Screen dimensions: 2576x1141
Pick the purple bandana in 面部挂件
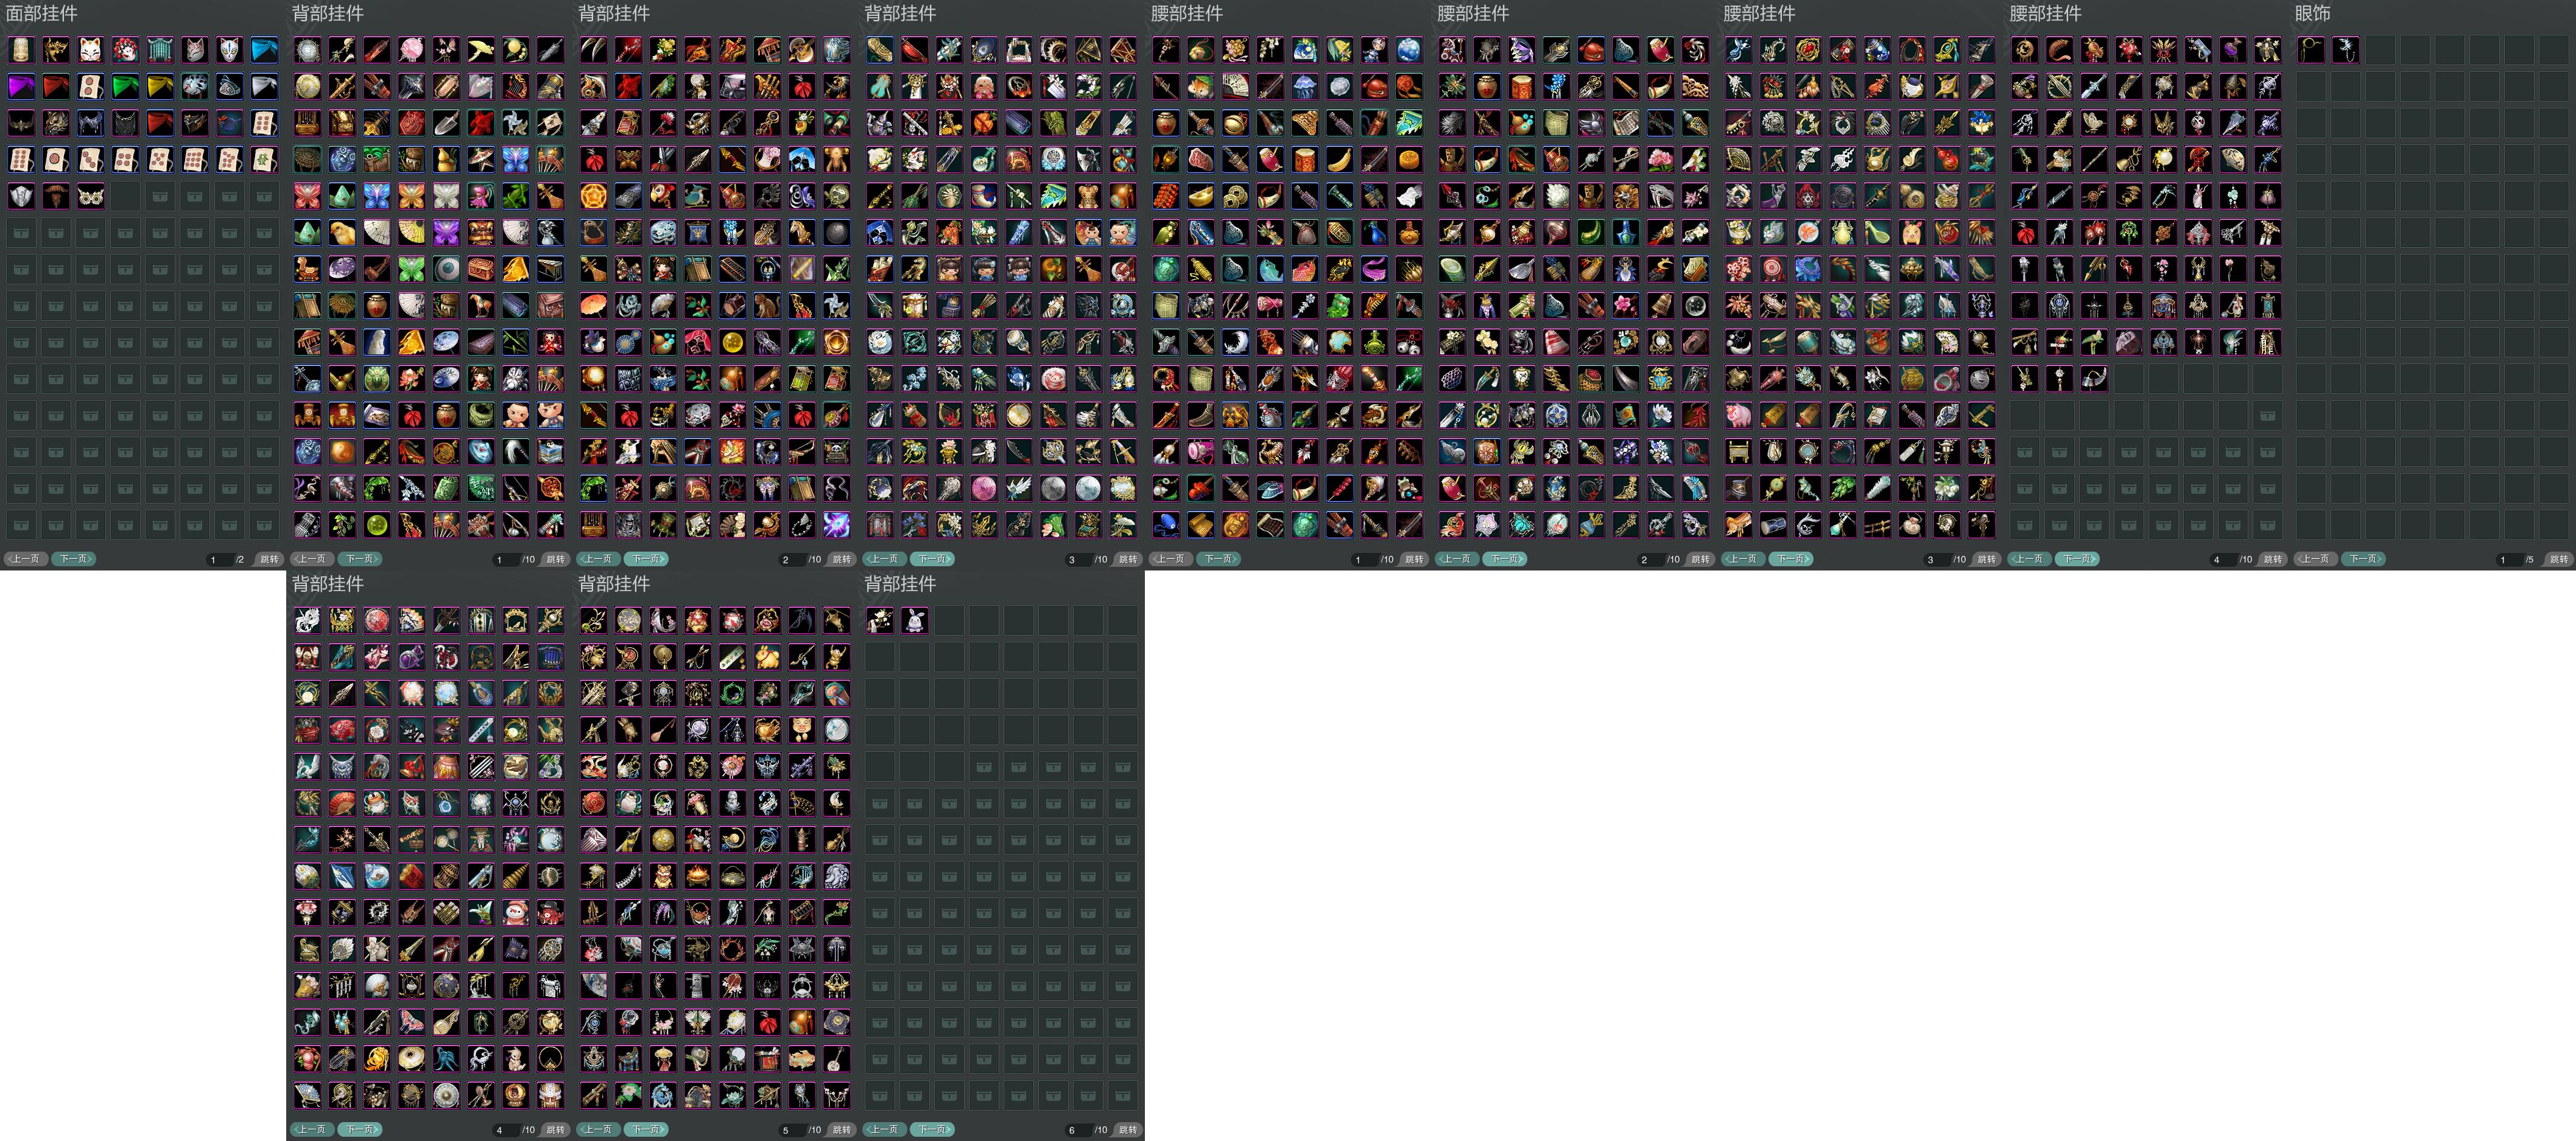(x=21, y=87)
